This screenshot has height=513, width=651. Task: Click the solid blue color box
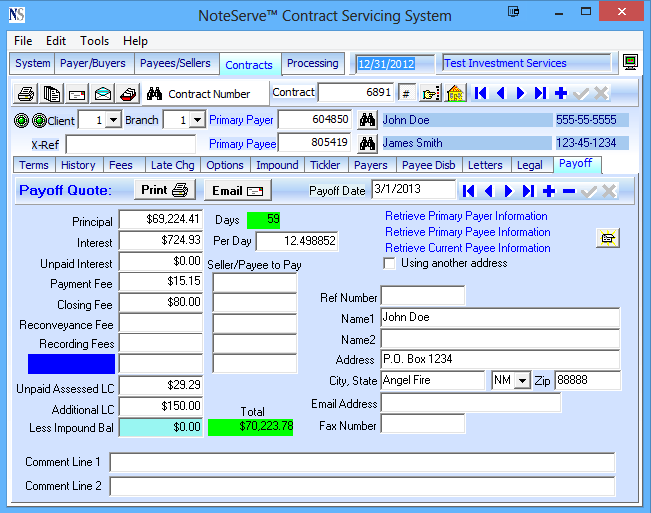pyautogui.click(x=72, y=364)
